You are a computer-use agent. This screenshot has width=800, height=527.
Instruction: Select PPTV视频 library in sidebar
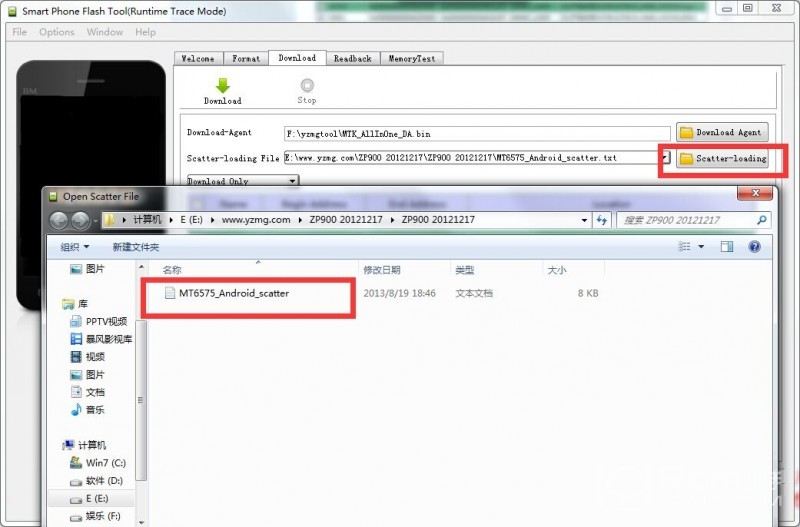(x=98, y=321)
